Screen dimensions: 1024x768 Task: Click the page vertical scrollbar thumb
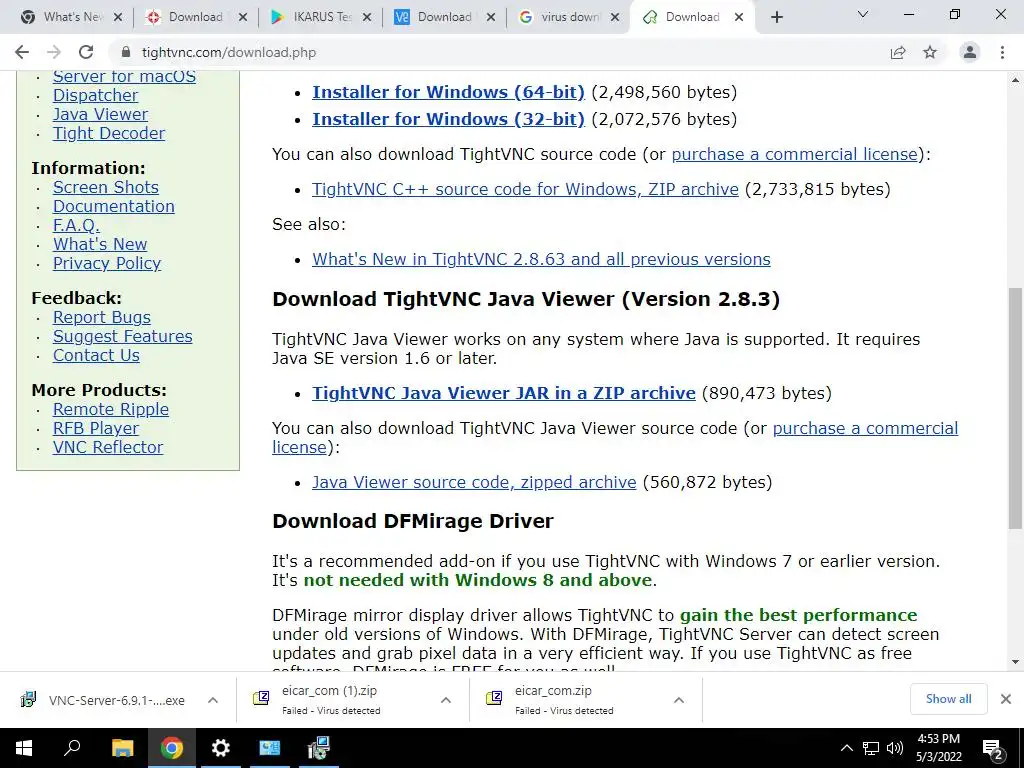(1015, 408)
